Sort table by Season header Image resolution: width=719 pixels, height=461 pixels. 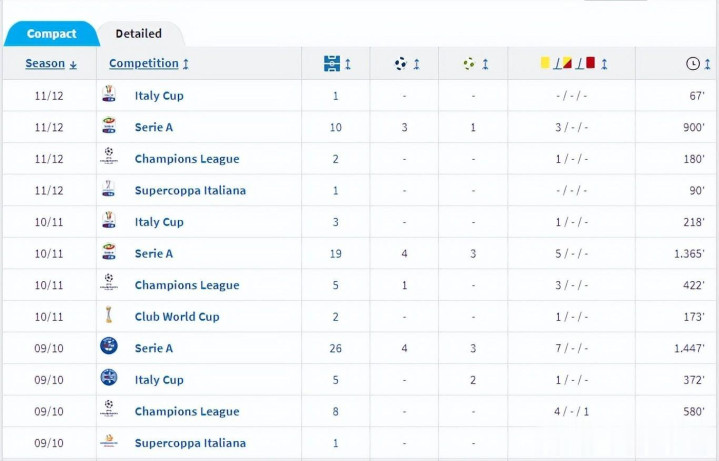click(51, 64)
